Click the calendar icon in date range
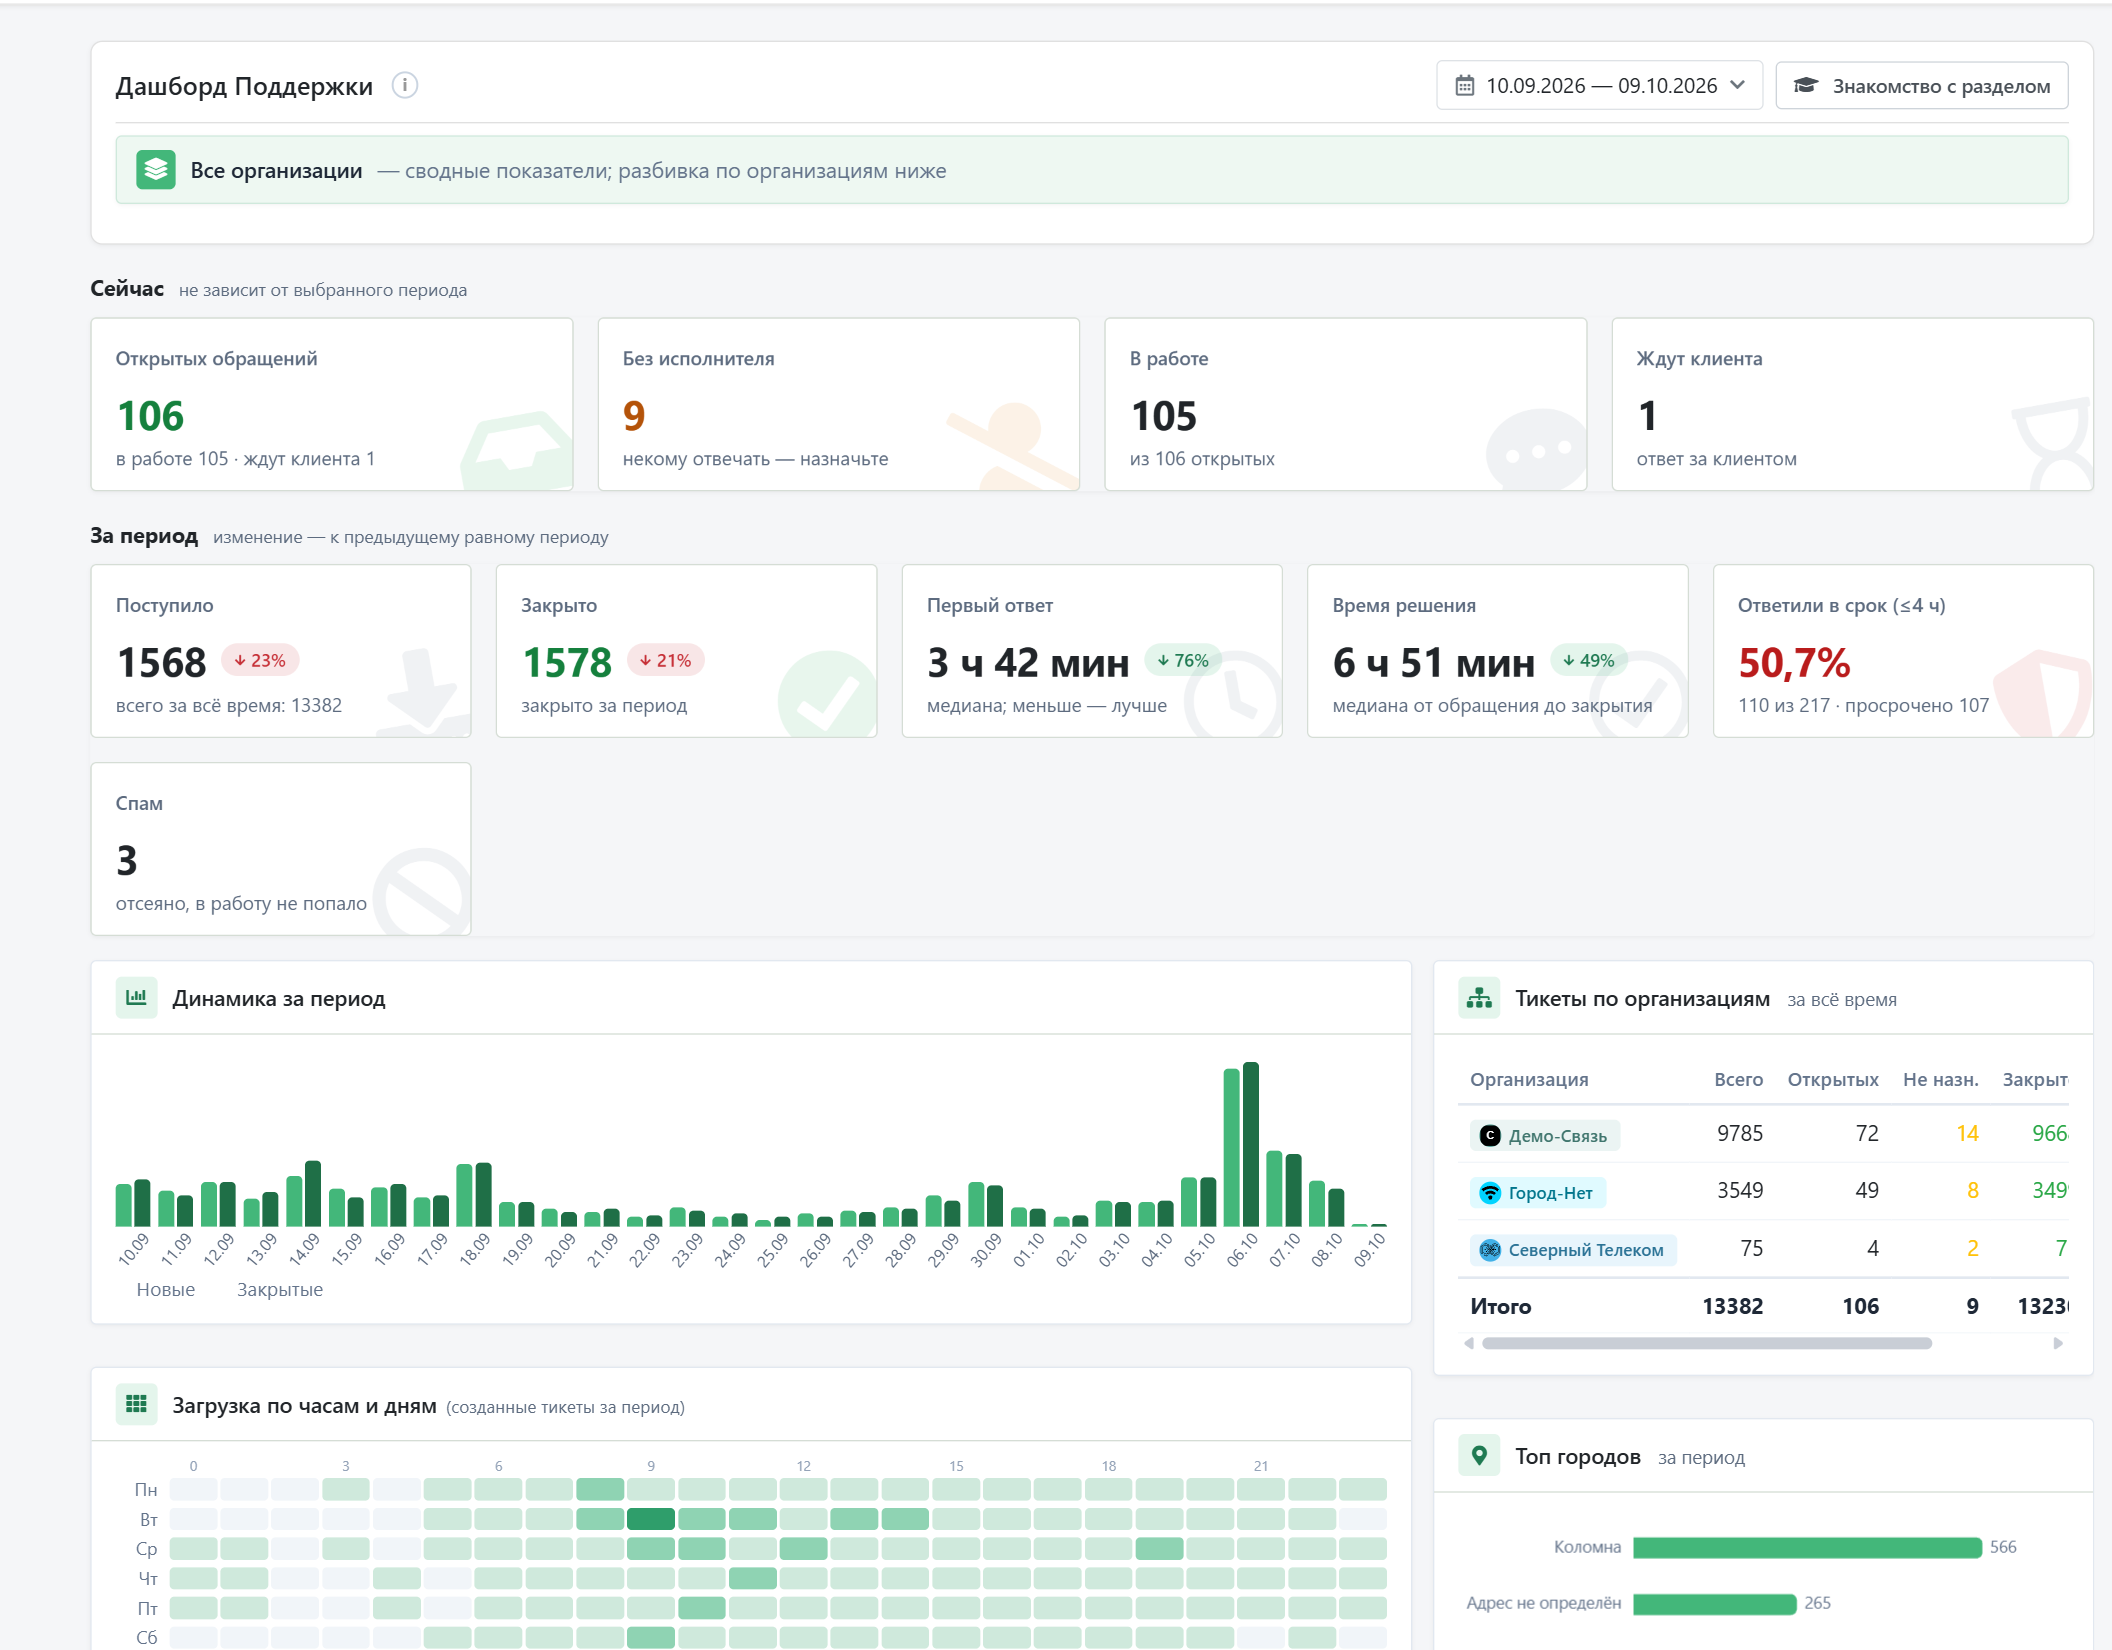The width and height of the screenshot is (2112, 1650). [x=1464, y=86]
